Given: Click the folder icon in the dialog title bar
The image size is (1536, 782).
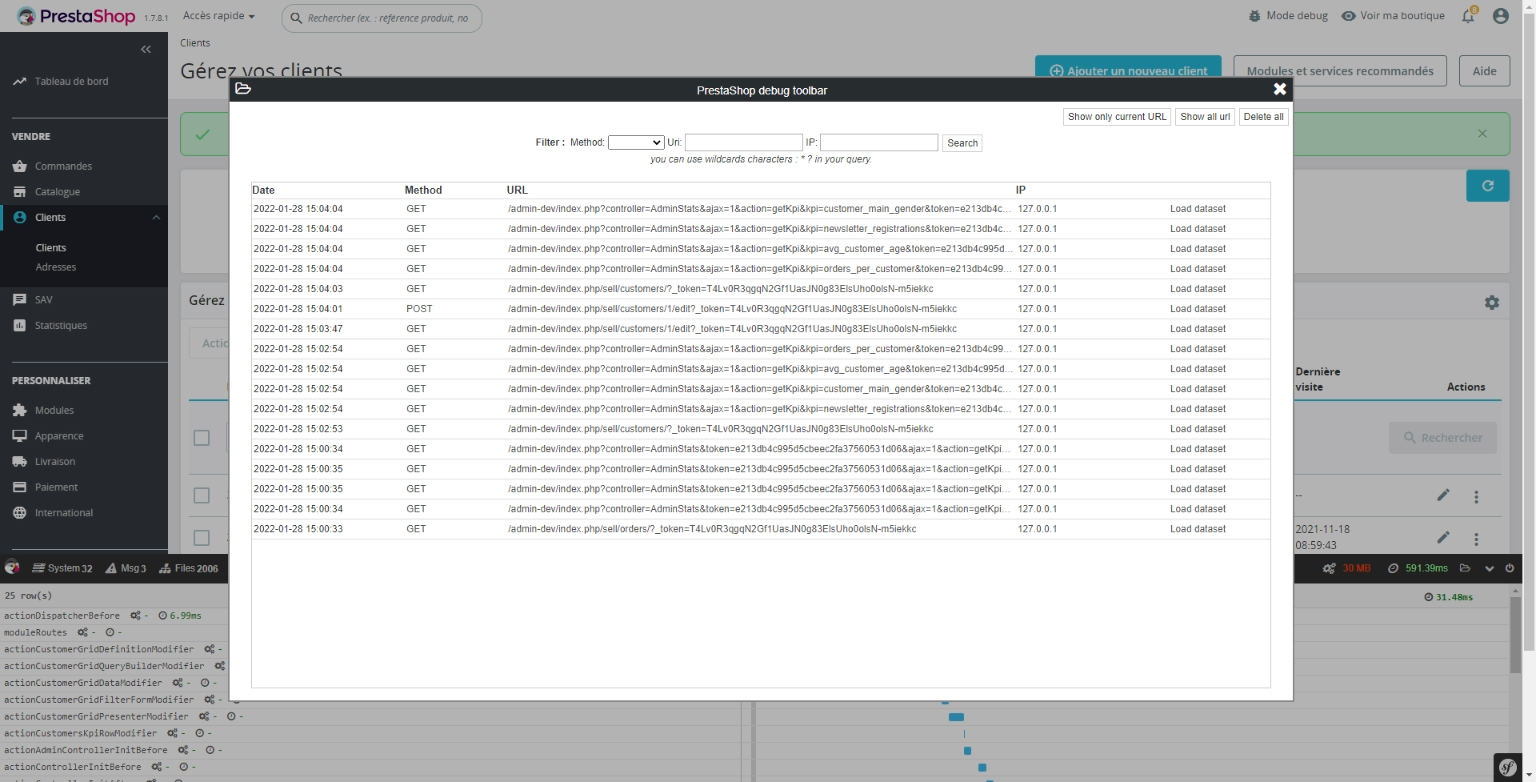Looking at the screenshot, I should 243,89.
